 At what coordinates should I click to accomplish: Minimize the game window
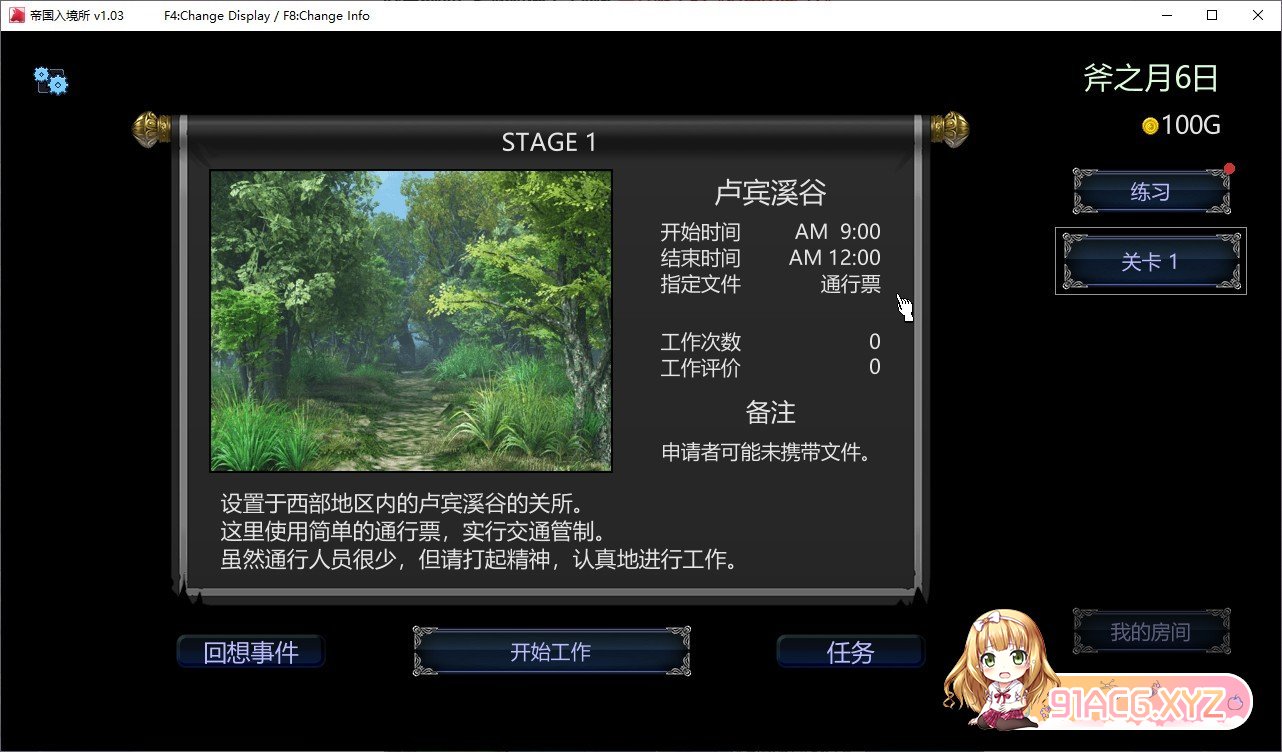pyautogui.click(x=1166, y=15)
